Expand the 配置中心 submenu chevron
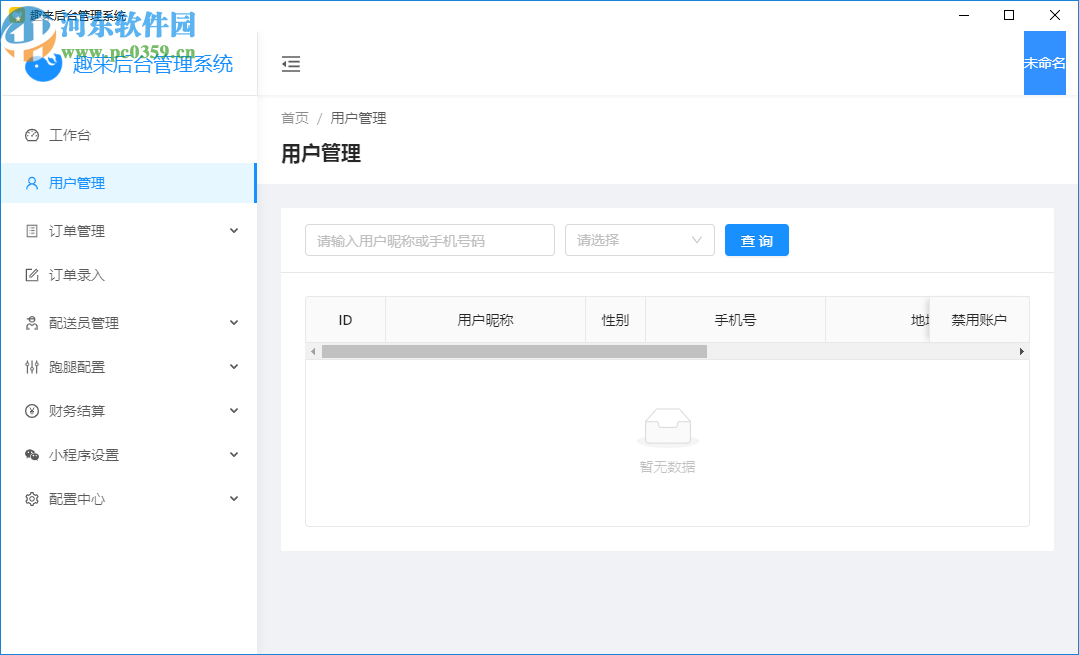 (x=233, y=498)
